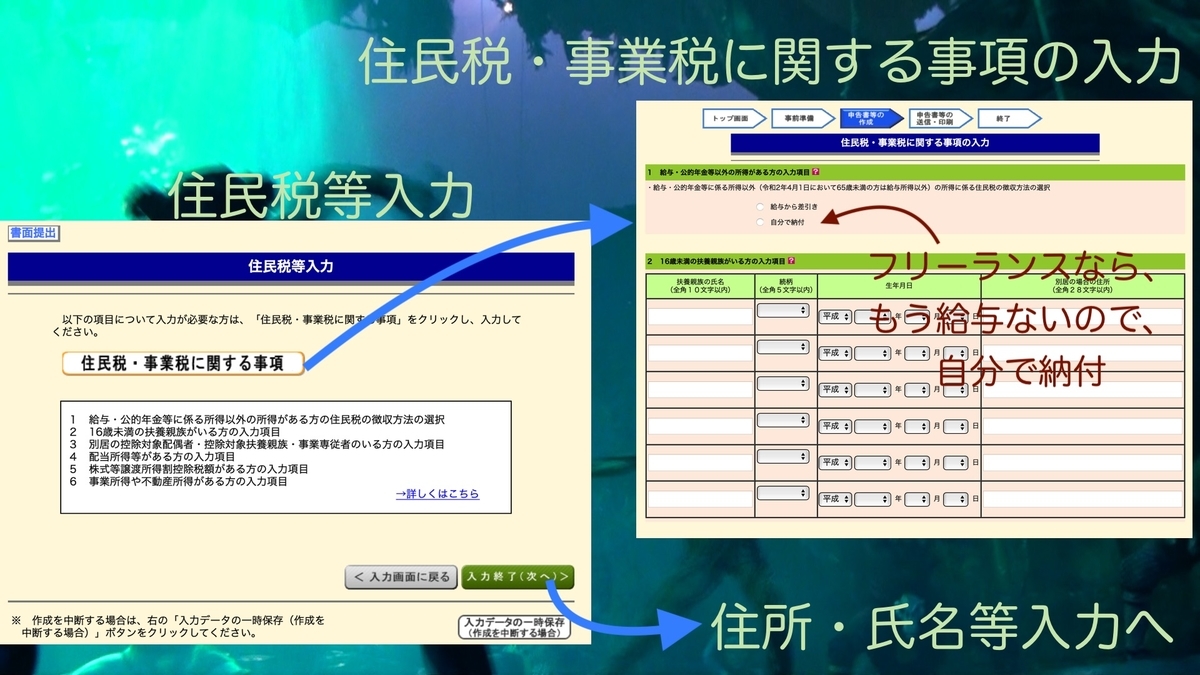
Task: Select the 終了 step
Action: coord(1005,118)
